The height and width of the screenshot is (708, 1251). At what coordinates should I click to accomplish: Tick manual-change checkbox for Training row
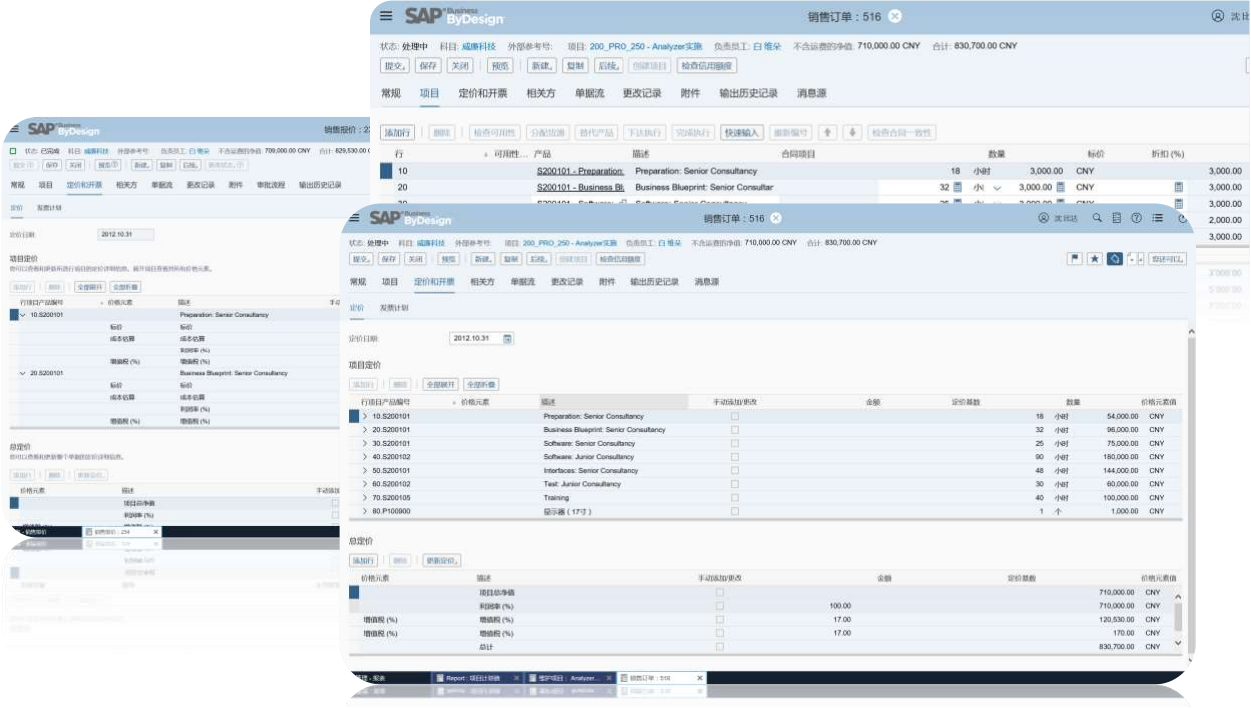[x=735, y=497]
